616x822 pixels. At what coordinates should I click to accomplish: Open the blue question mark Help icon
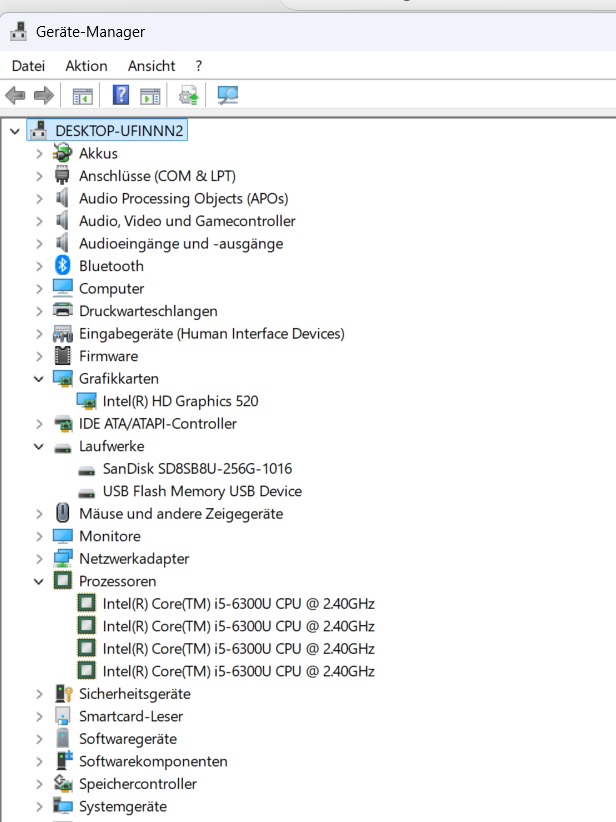click(121, 95)
